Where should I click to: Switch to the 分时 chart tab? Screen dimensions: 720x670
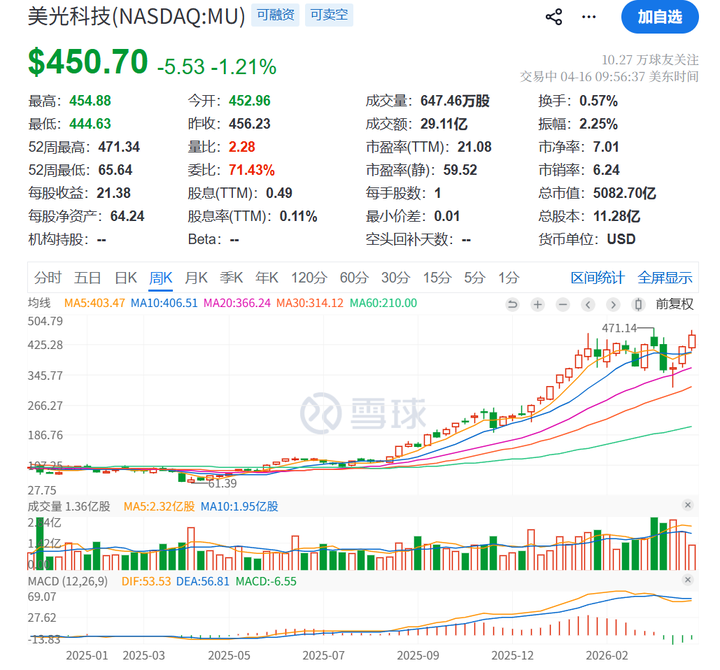[x=47, y=277]
